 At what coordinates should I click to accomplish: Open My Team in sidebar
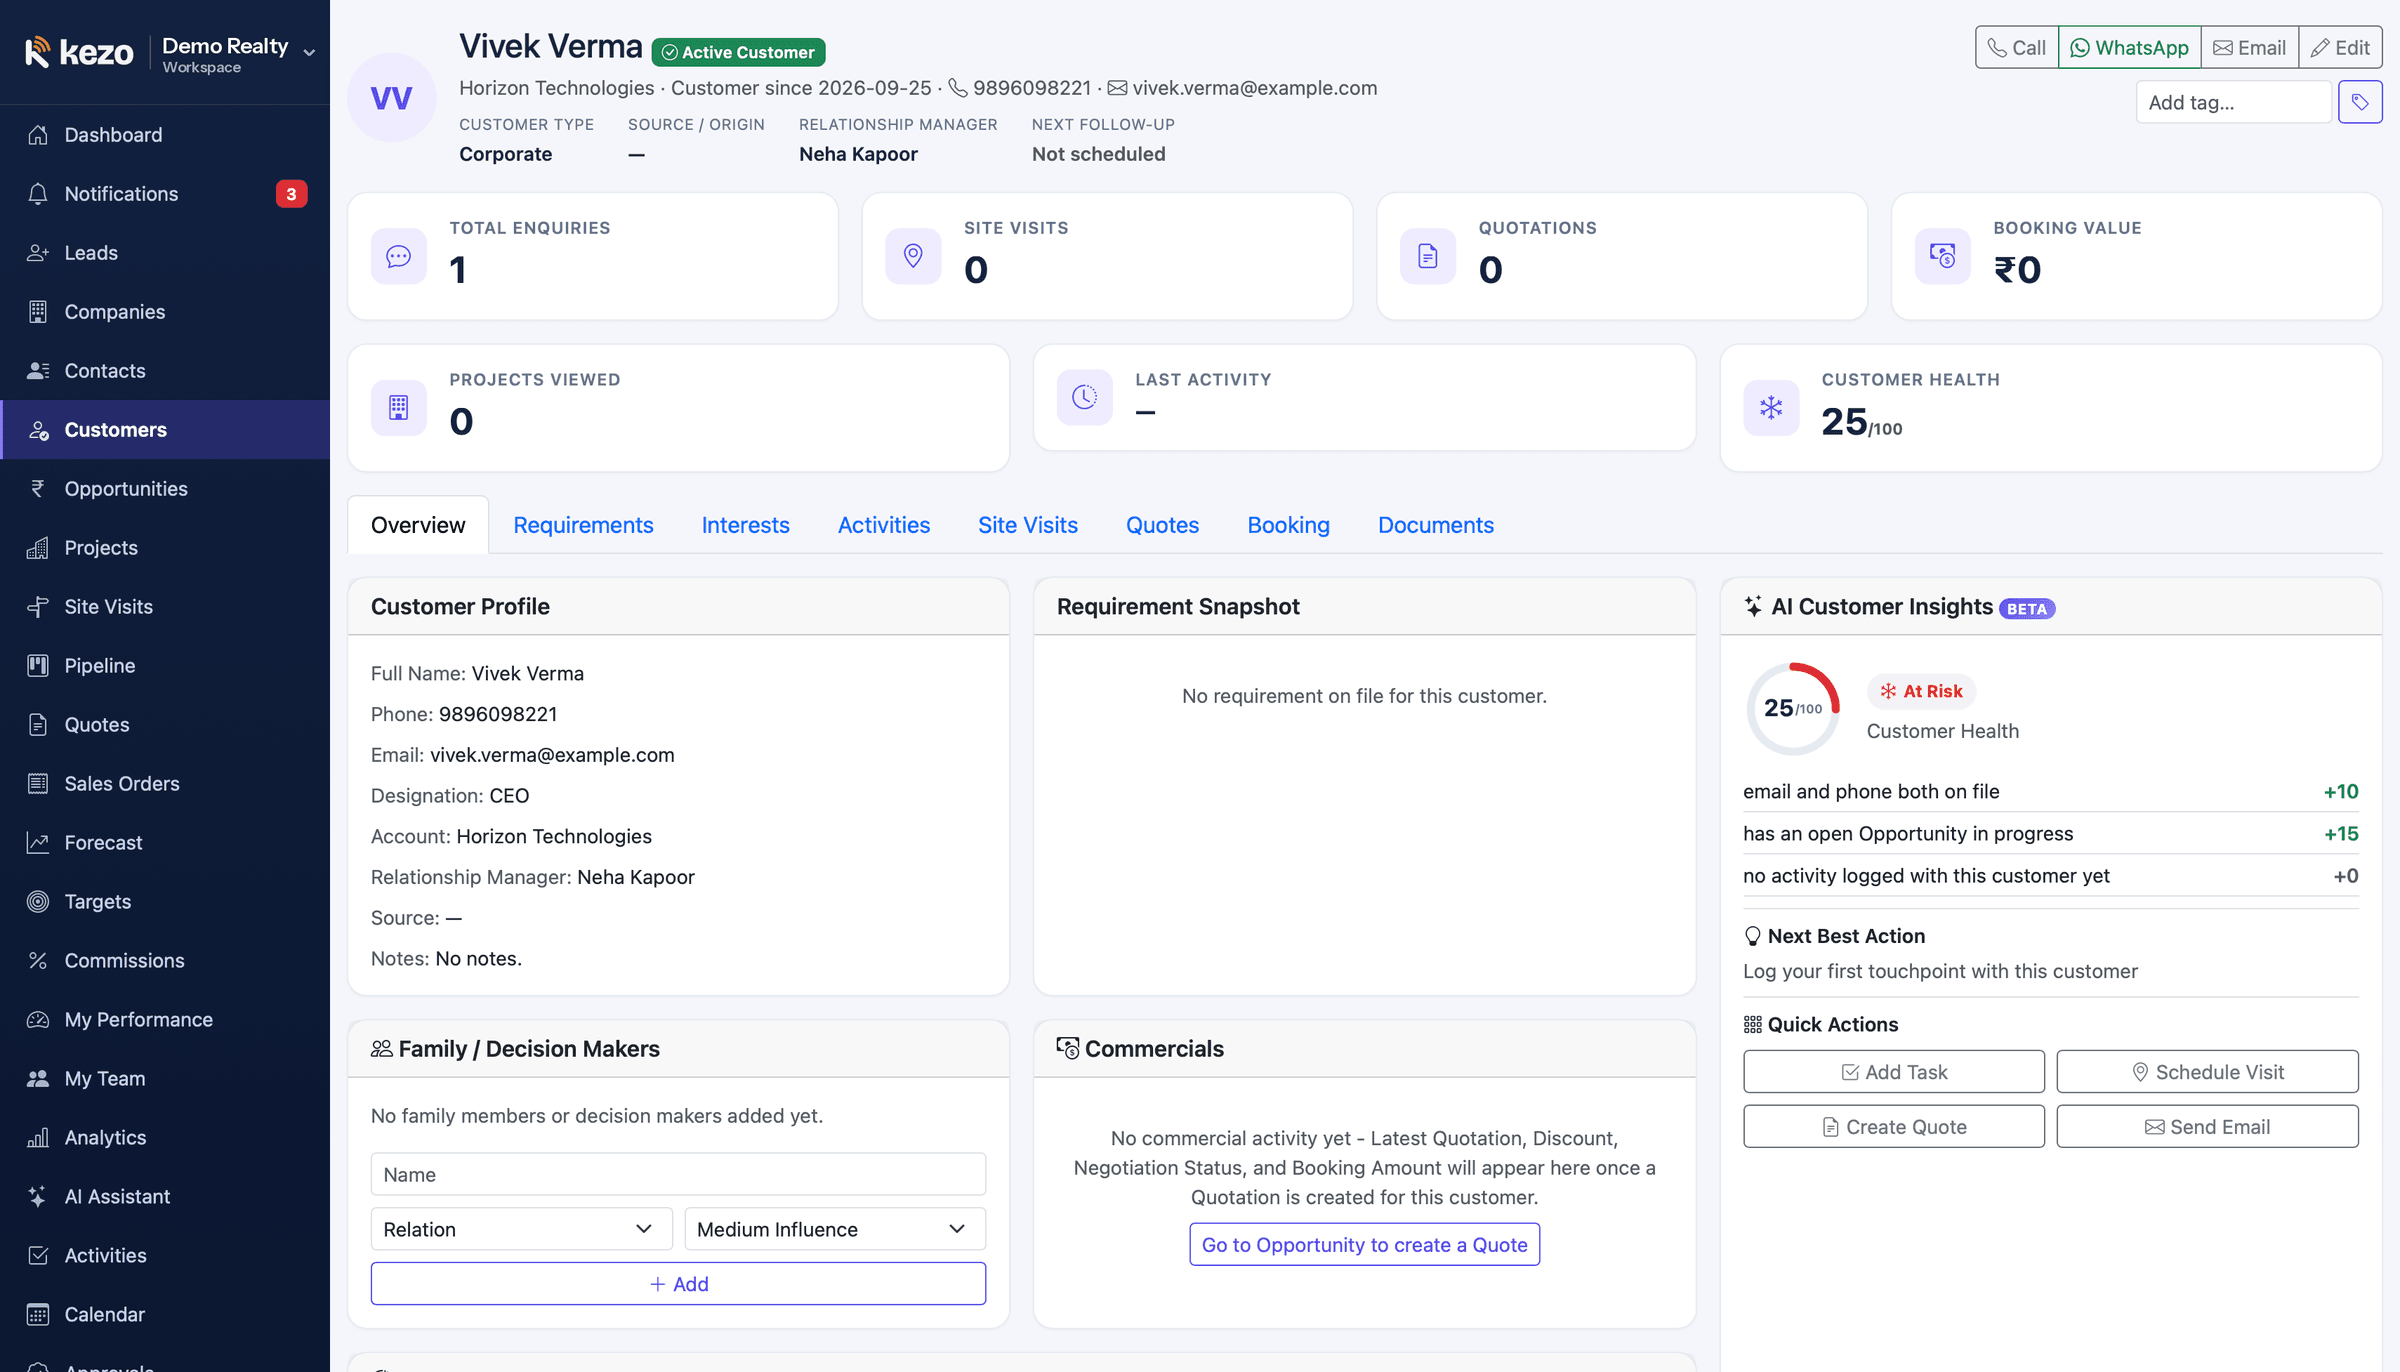tap(165, 1079)
